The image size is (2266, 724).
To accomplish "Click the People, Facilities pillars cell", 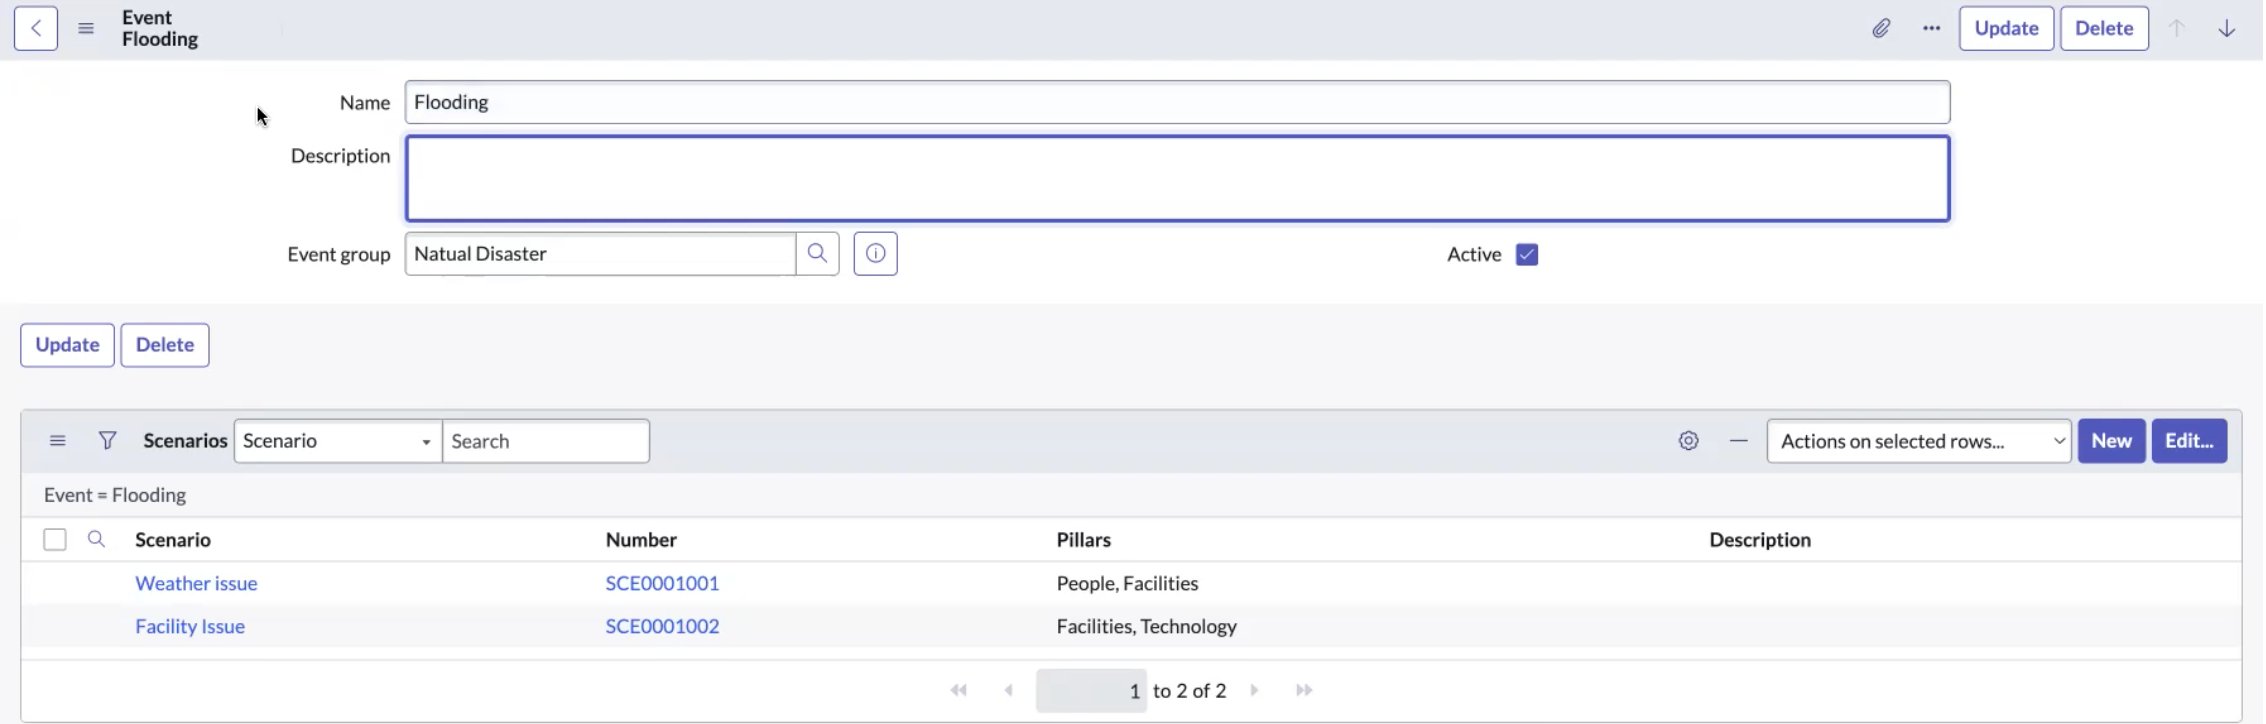I will tap(1127, 583).
